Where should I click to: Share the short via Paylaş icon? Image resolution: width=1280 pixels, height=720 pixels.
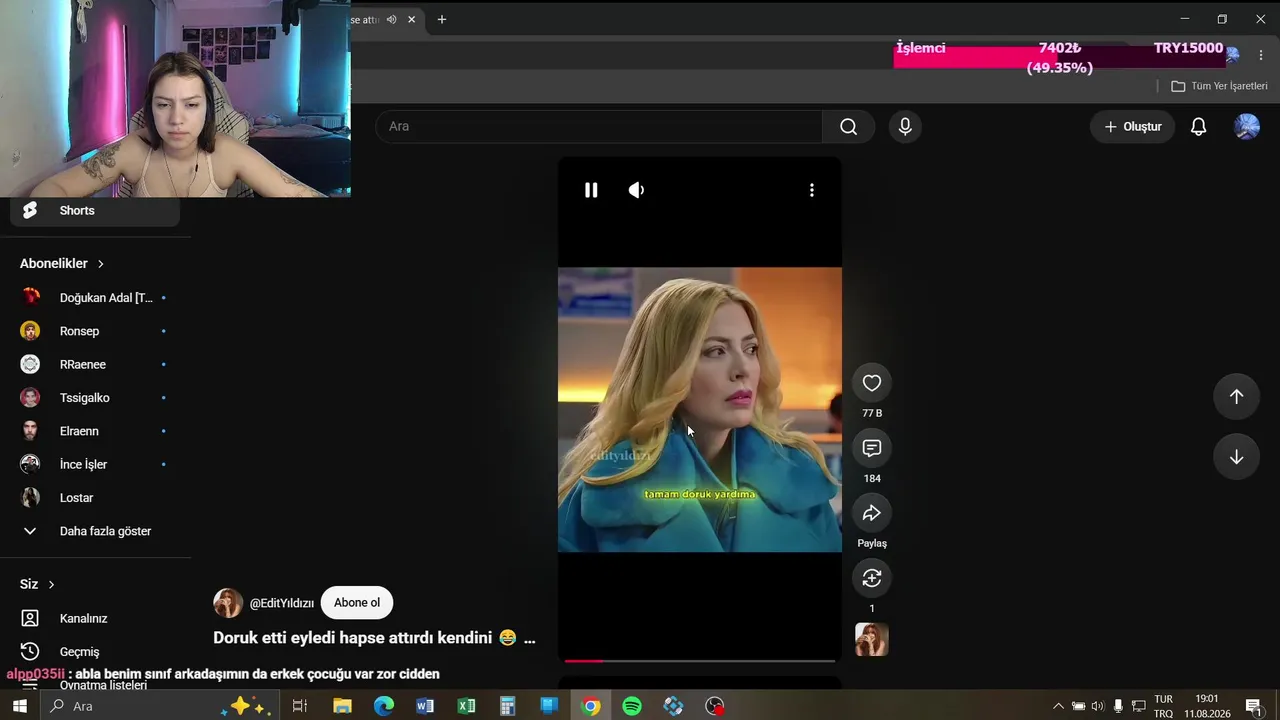872,513
